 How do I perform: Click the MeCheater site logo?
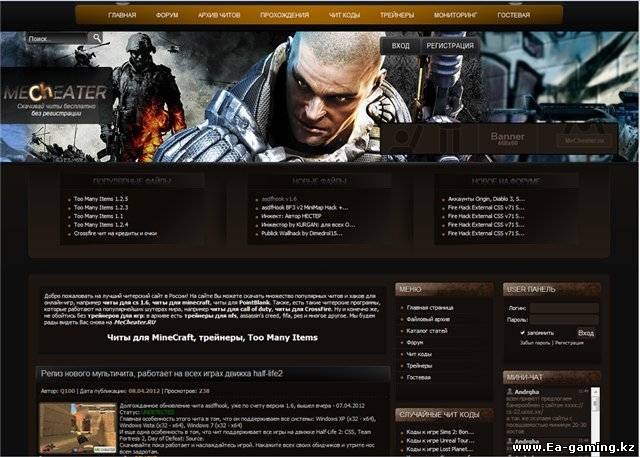click(56, 93)
